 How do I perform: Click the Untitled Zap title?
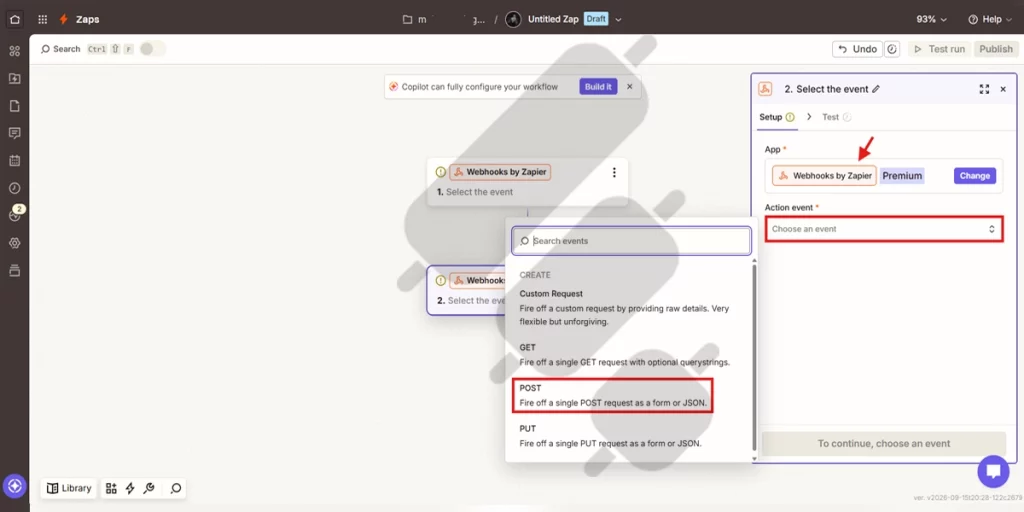pyautogui.click(x=553, y=19)
